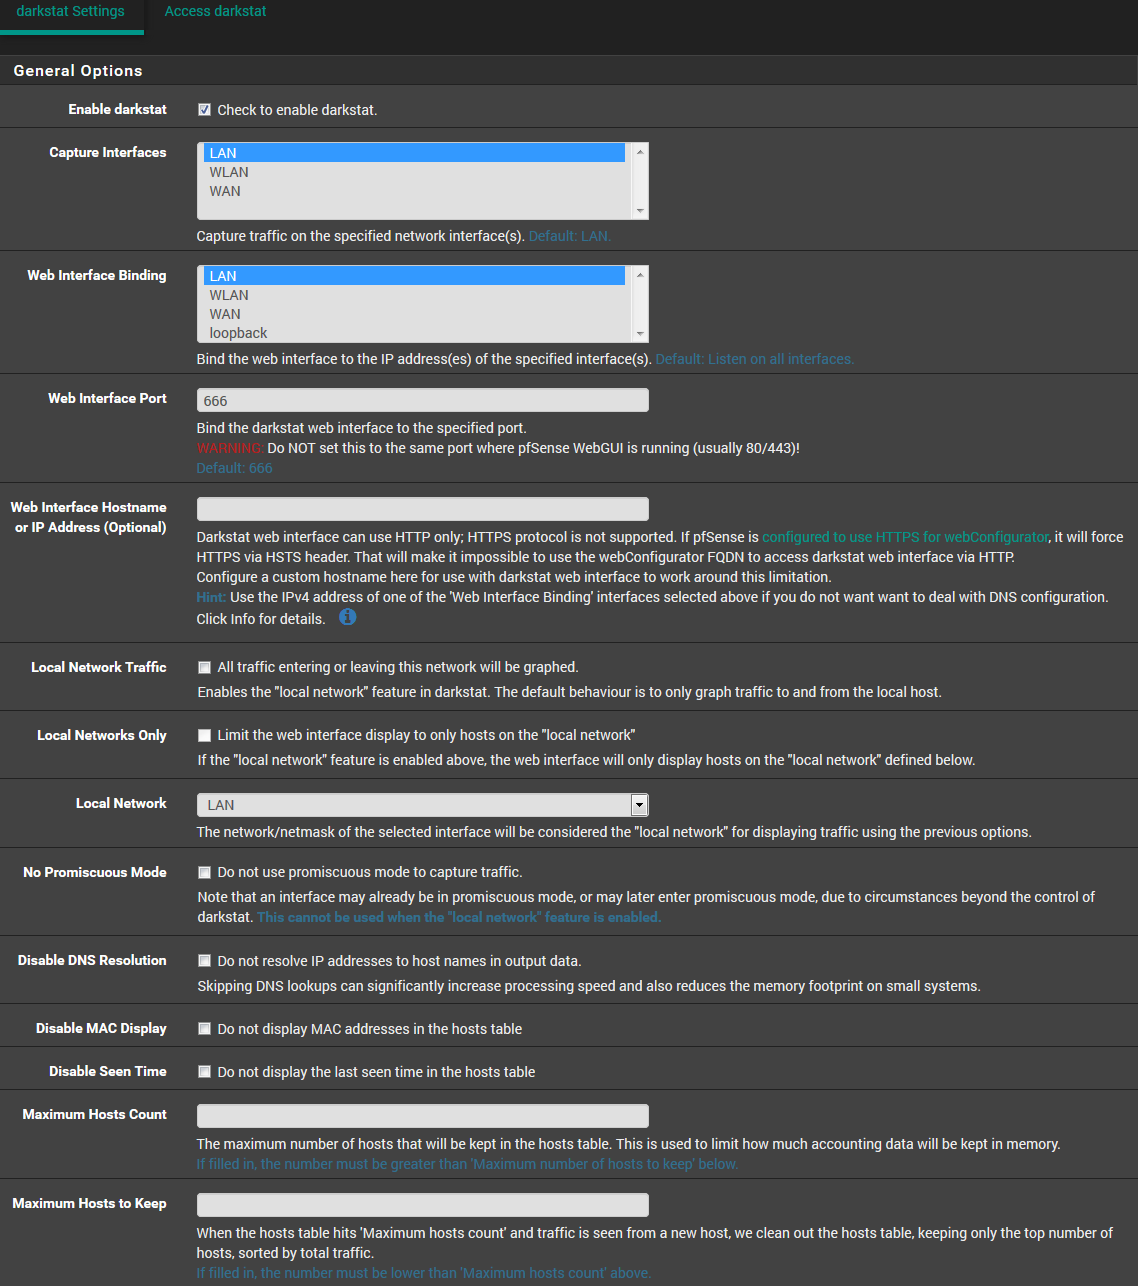Open the Local Network dropdown
The image size is (1138, 1286).
click(x=422, y=805)
